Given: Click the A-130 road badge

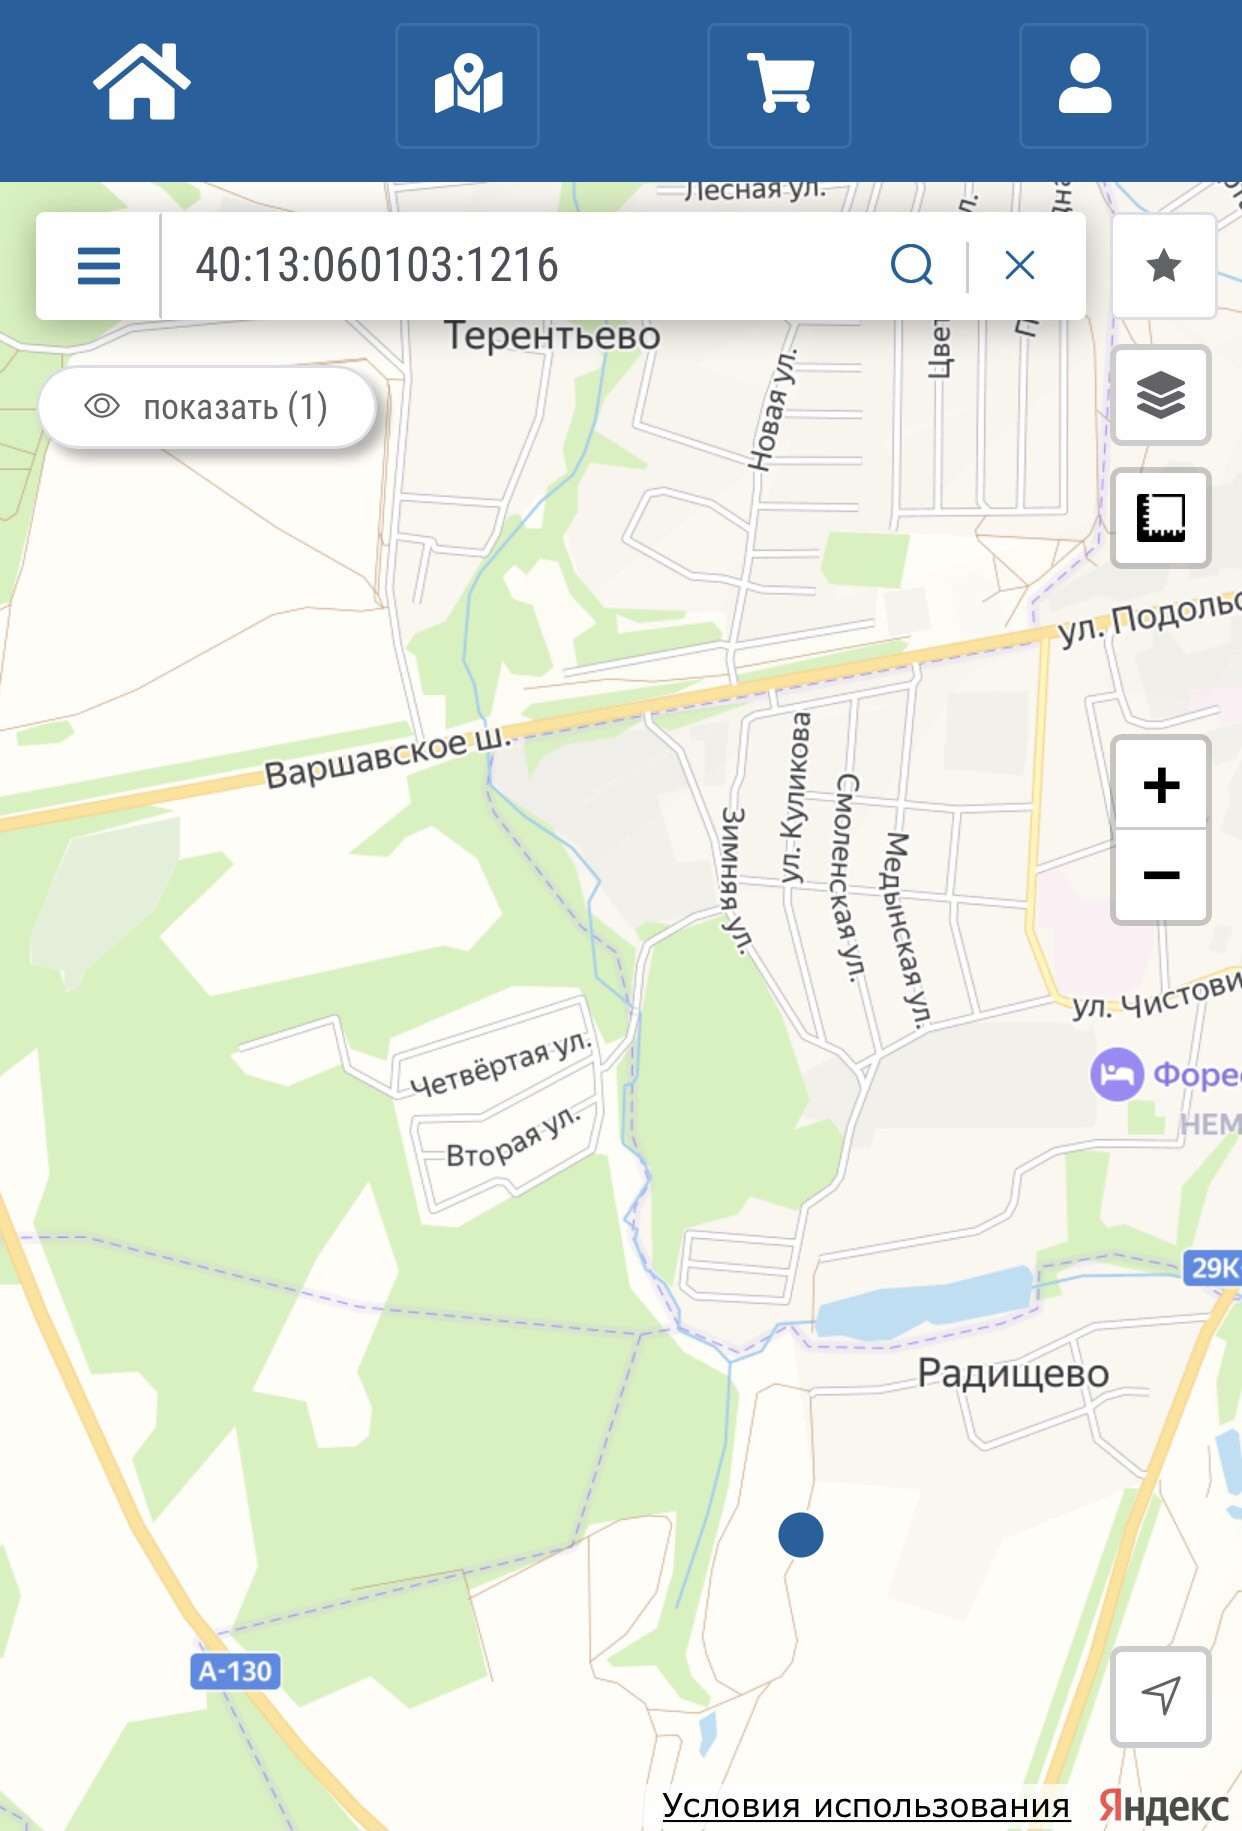Looking at the screenshot, I should click(235, 1671).
